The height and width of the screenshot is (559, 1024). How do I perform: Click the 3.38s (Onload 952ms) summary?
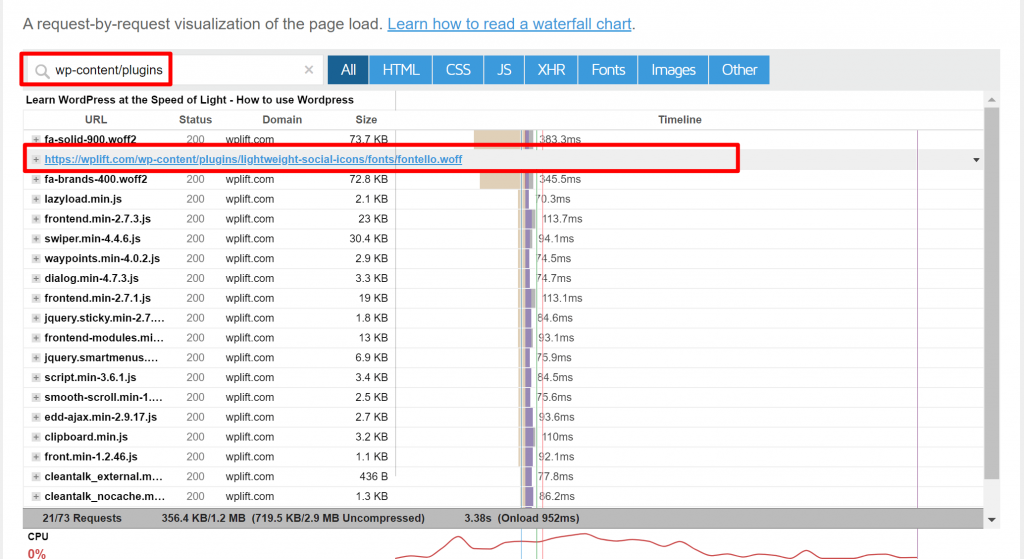pyautogui.click(x=522, y=518)
